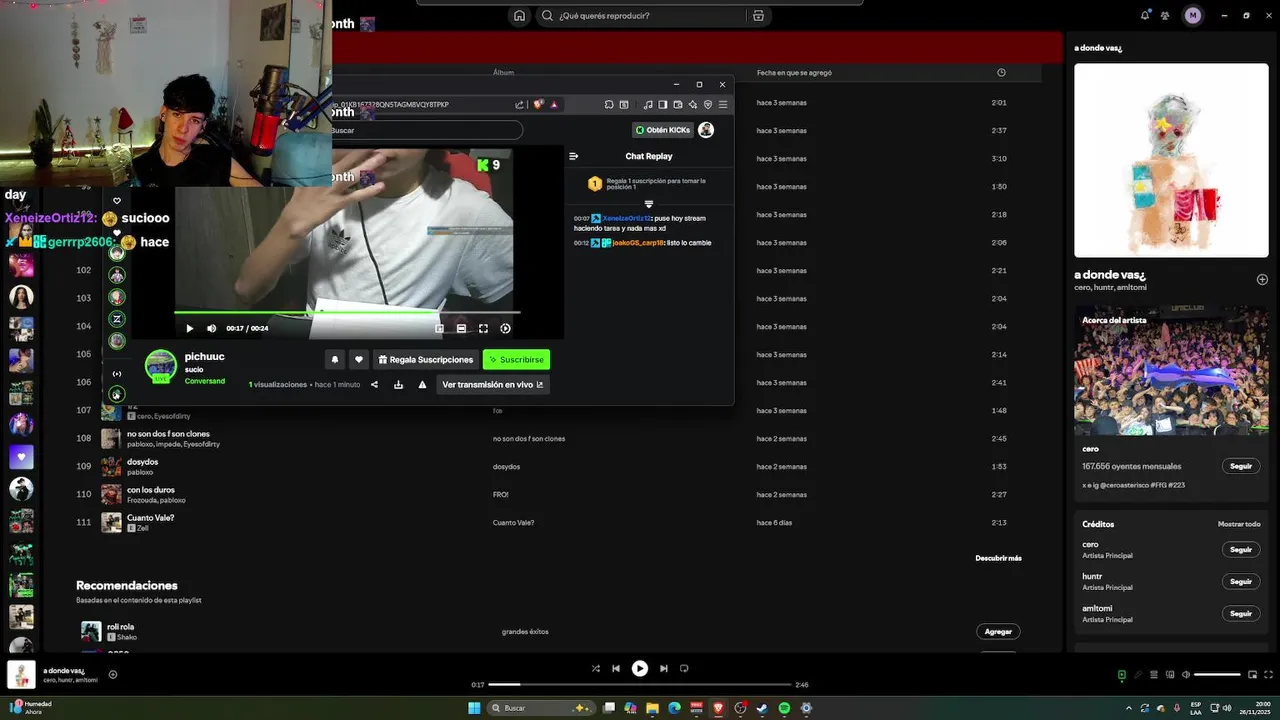Open Brave Leo AI sparkle icon
The height and width of the screenshot is (720, 1280).
tap(694, 104)
